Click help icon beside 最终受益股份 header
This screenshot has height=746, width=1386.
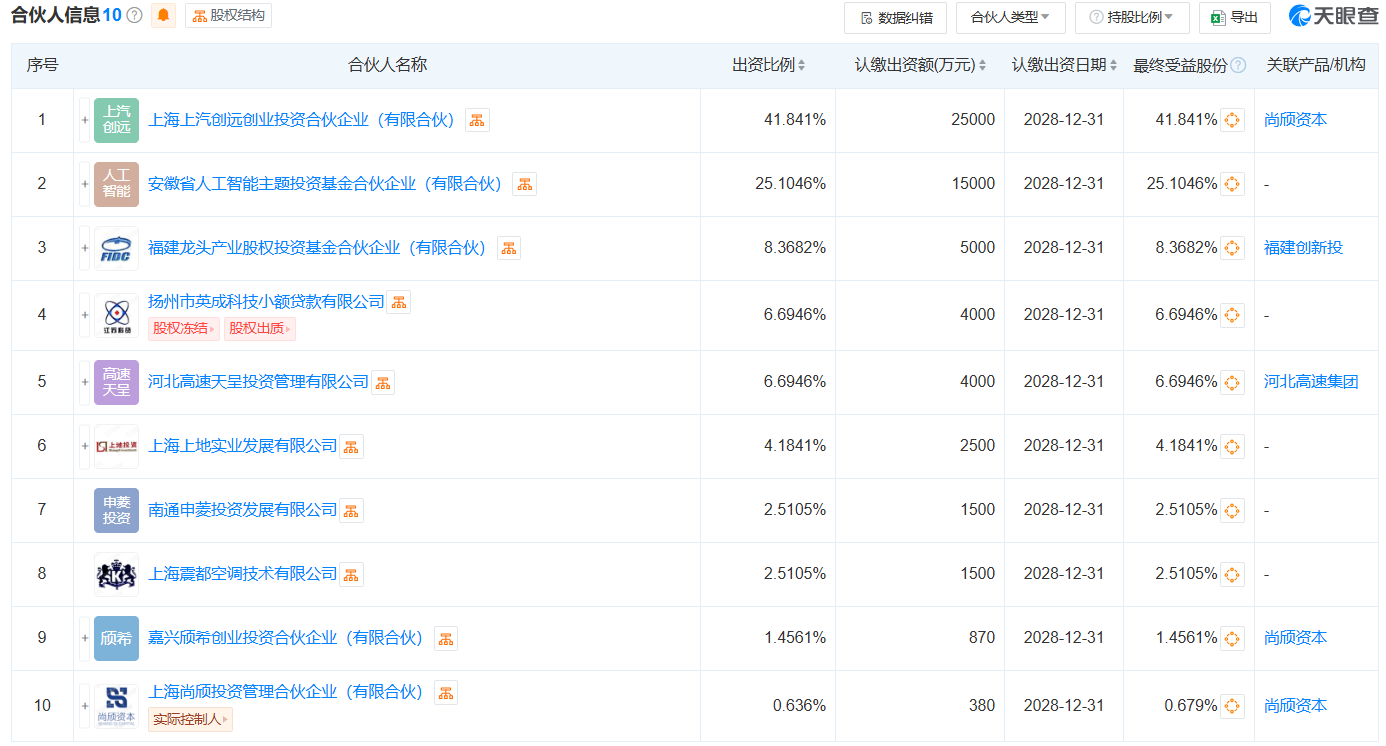click(x=1238, y=65)
